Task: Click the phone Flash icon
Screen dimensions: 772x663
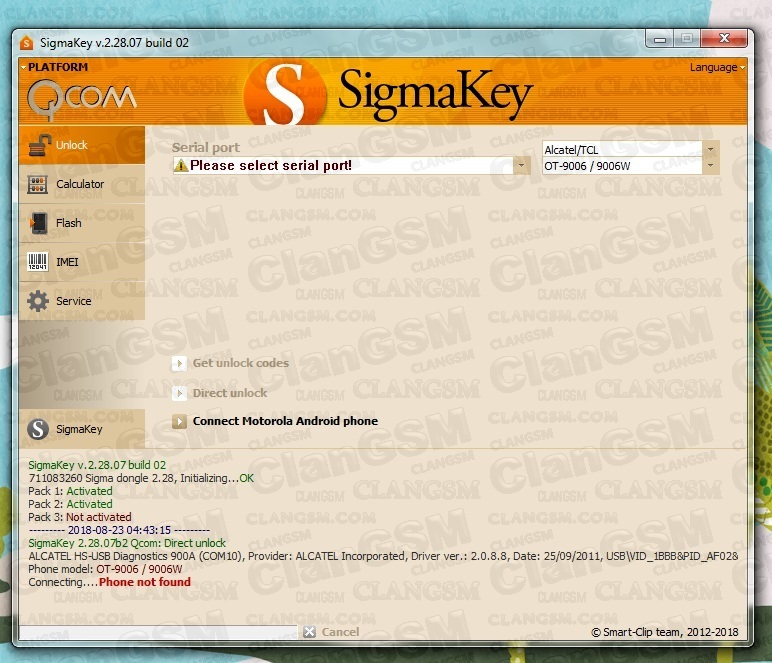Action: pyautogui.click(x=38, y=223)
